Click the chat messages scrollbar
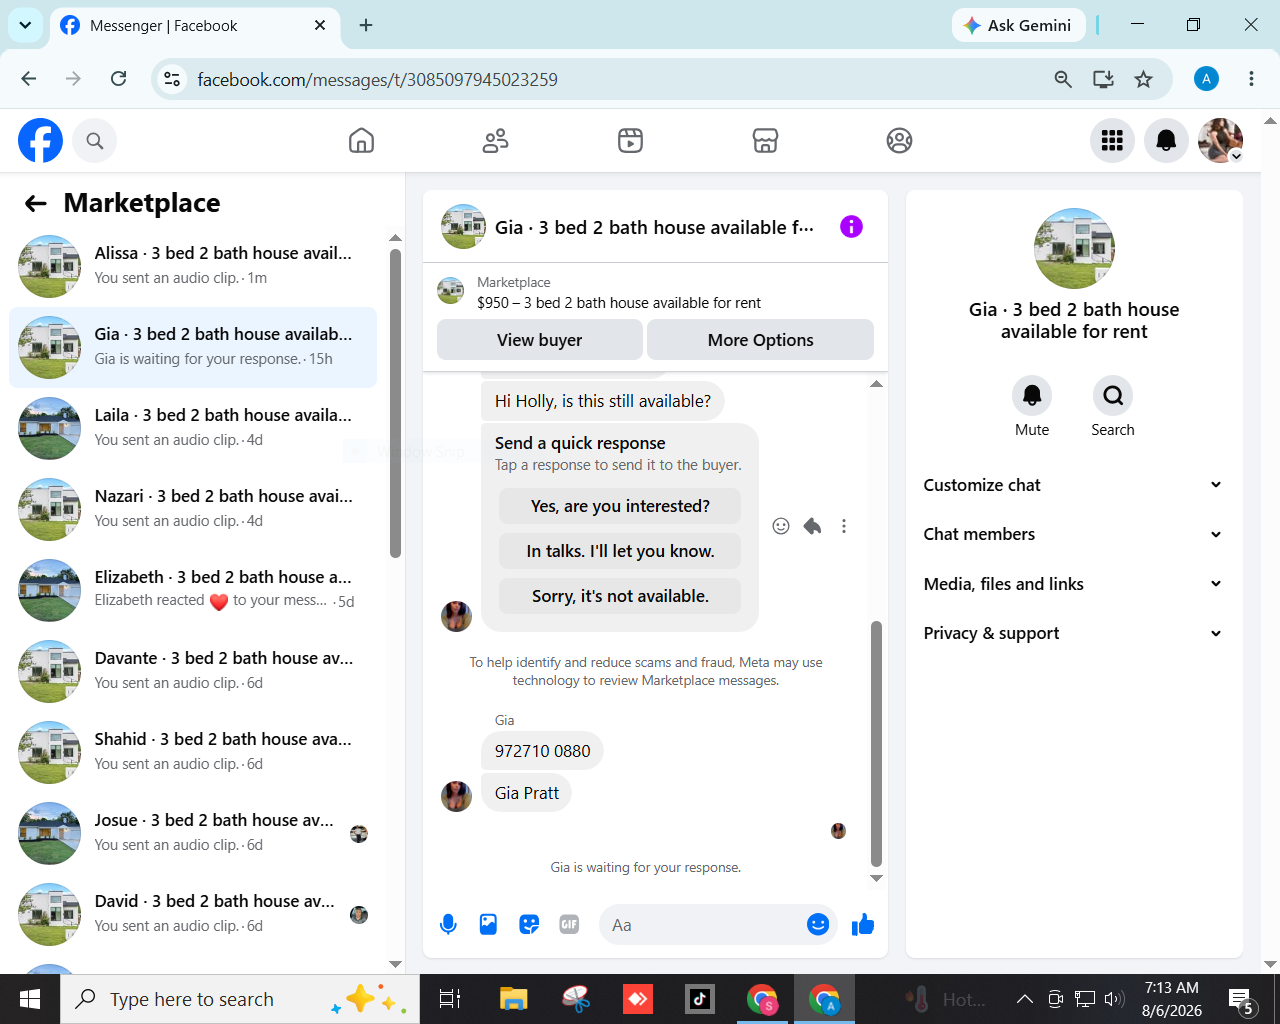1280x1024 pixels. tap(876, 744)
